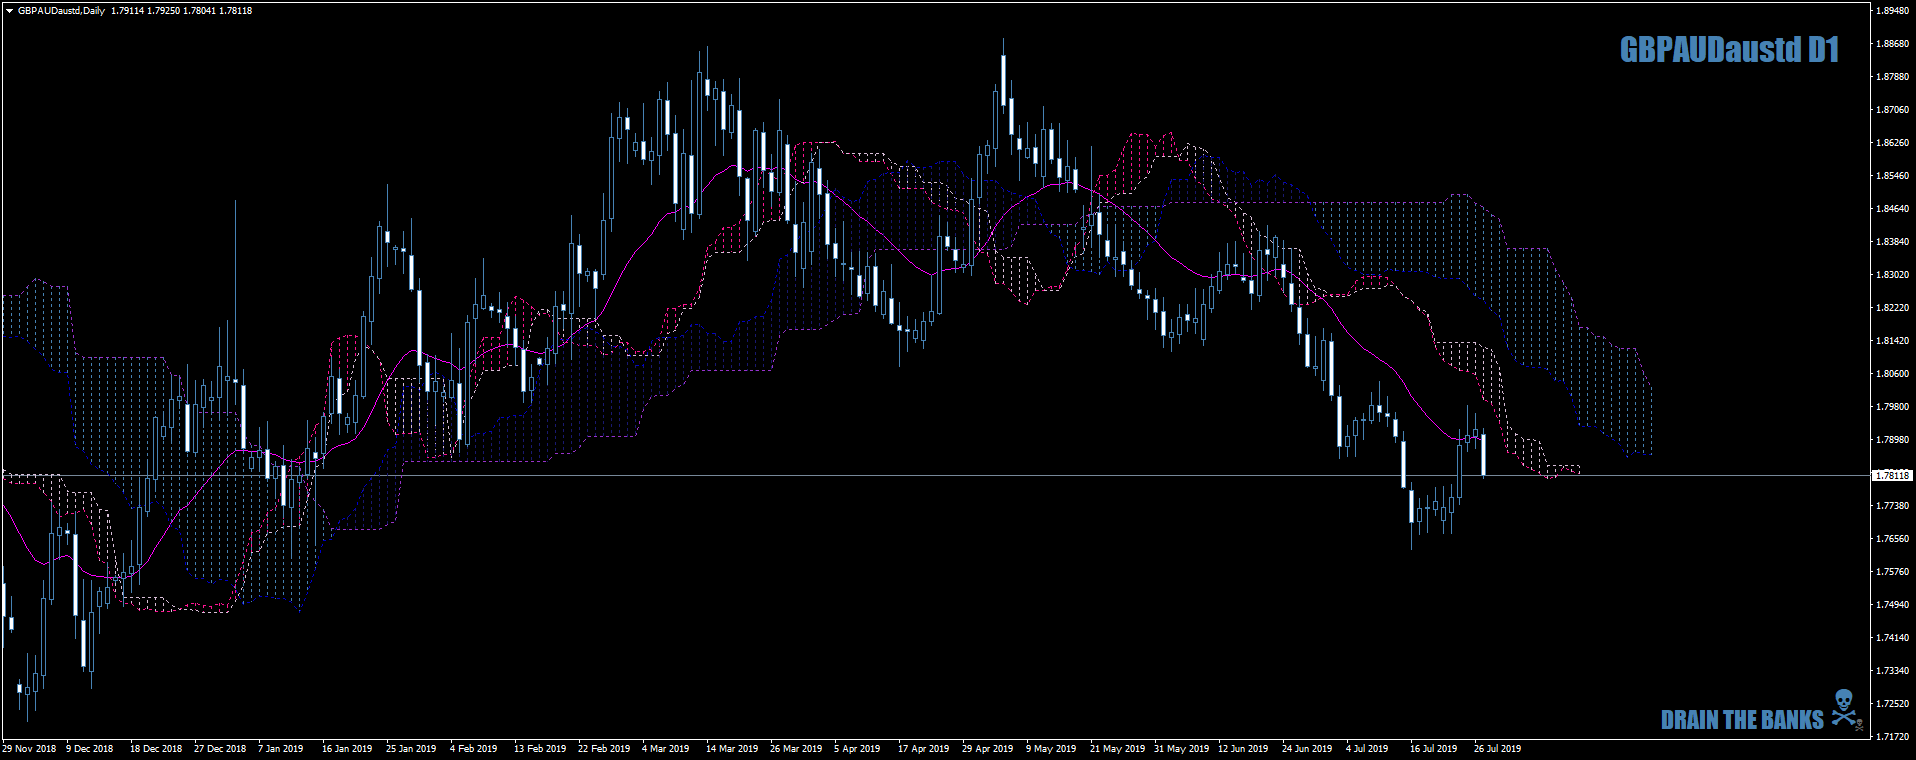Click the 5 Apr 2019 date label

[858, 749]
